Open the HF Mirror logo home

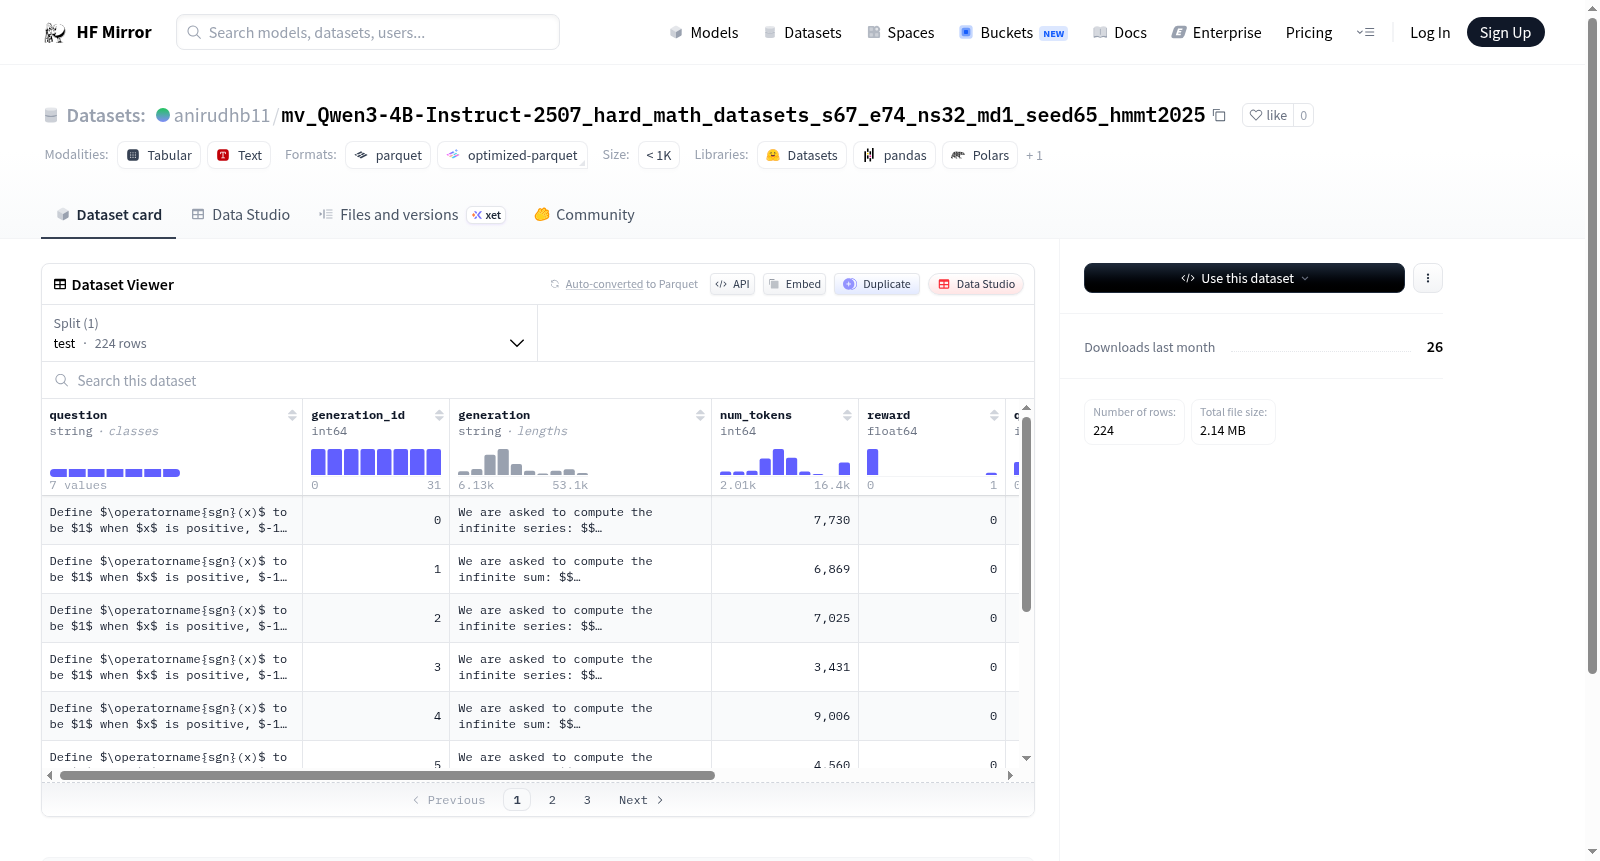coord(98,32)
